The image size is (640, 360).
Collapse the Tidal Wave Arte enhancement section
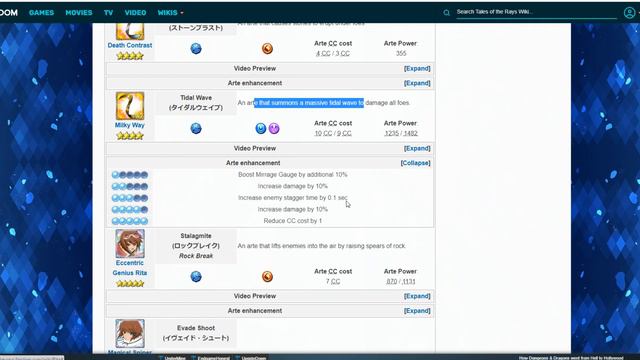(416, 163)
